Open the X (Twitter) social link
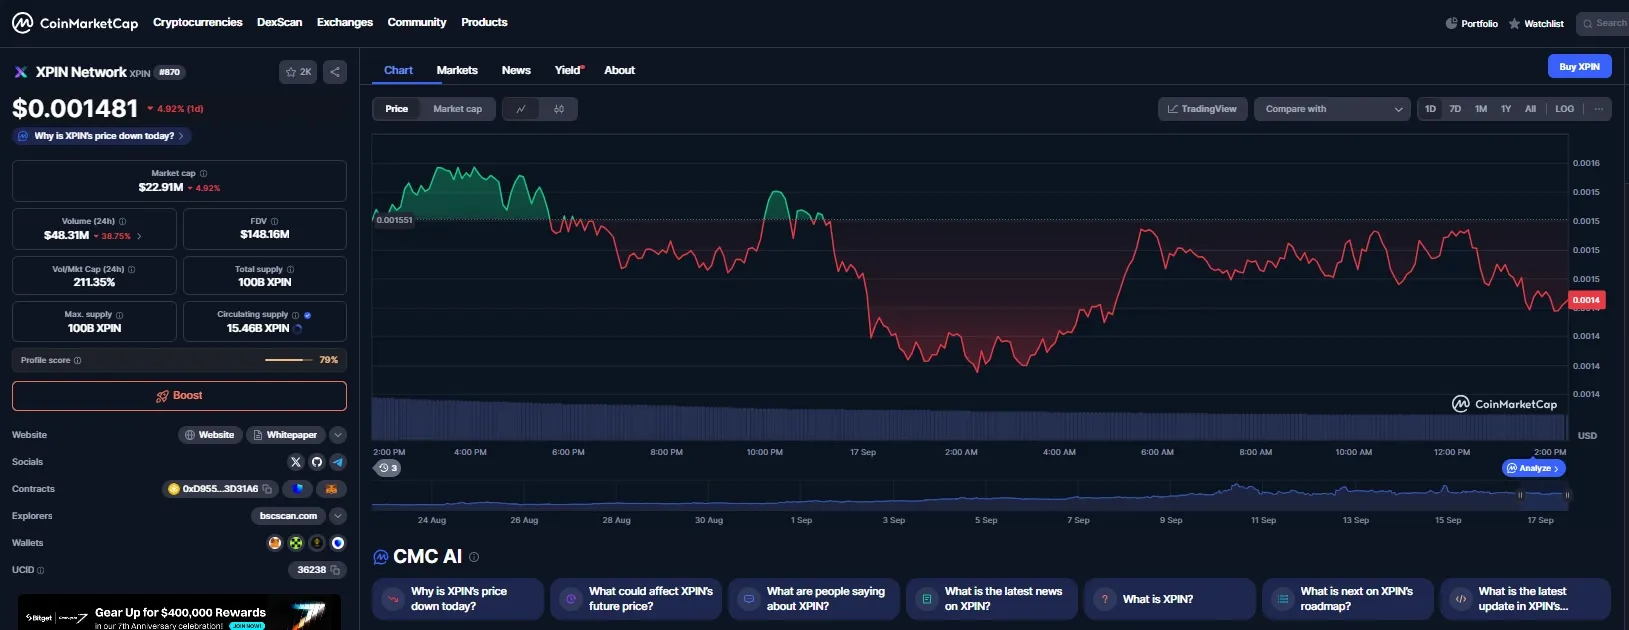Image resolution: width=1629 pixels, height=630 pixels. coord(295,462)
